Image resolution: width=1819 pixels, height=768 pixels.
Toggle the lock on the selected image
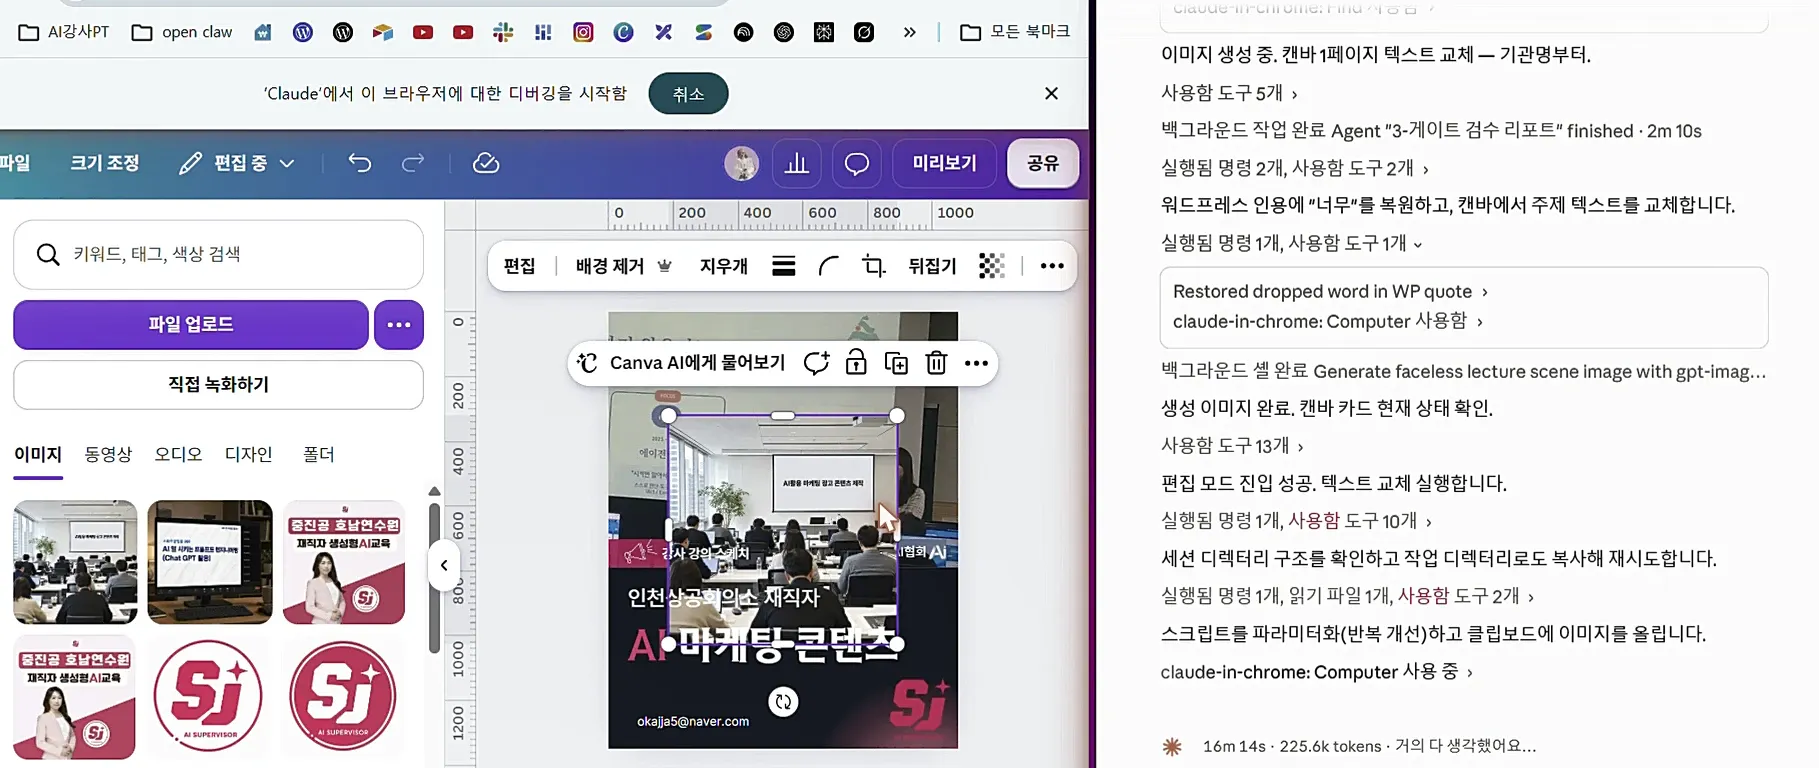pos(856,363)
